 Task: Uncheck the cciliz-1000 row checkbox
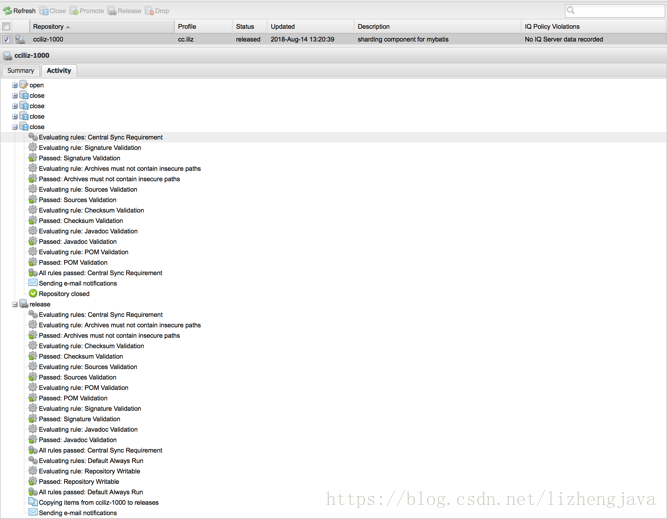point(6,39)
